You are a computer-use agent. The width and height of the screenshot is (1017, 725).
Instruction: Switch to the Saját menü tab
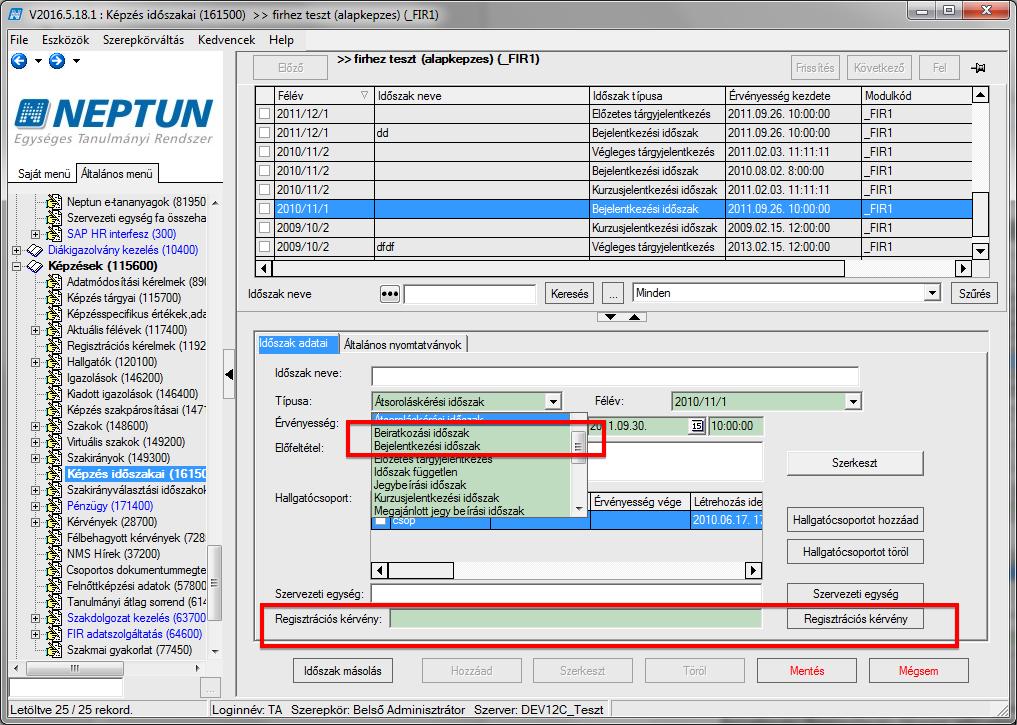[x=44, y=174]
